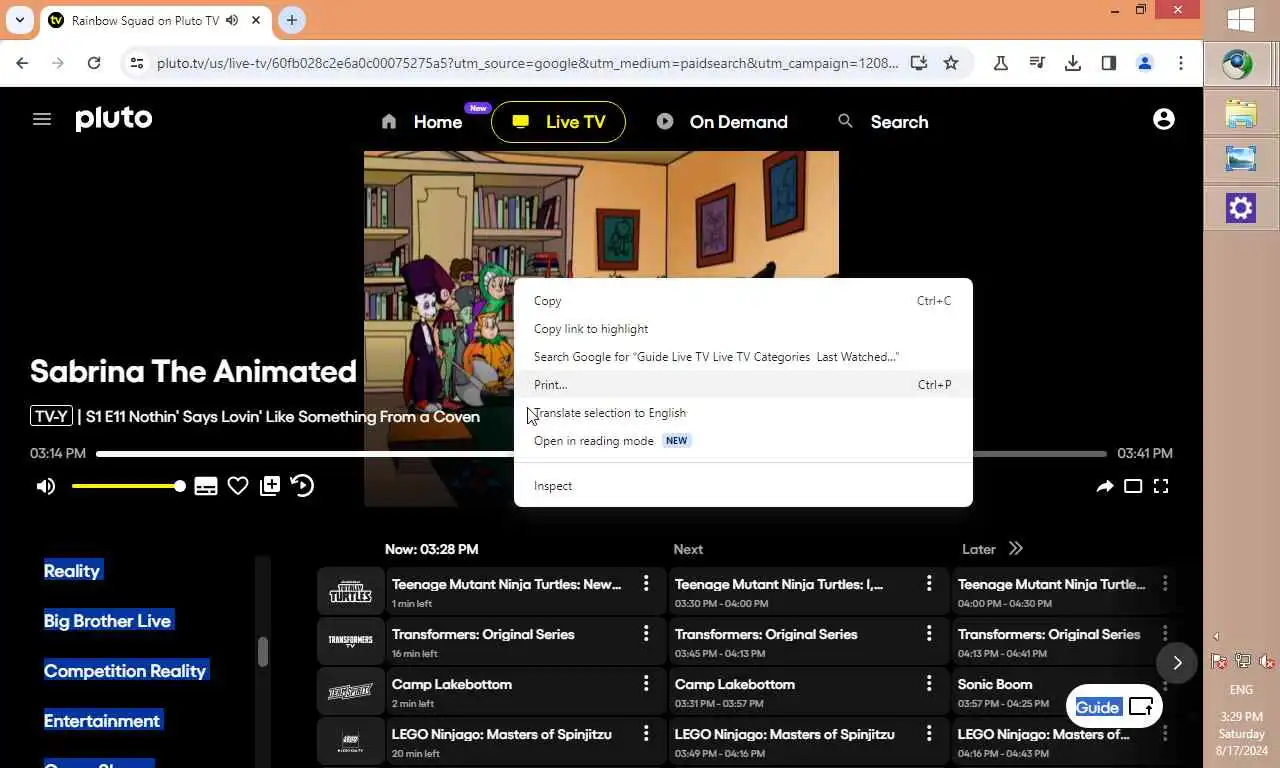
Task: Open File Explorer taskbar icon
Action: pyautogui.click(x=1241, y=113)
